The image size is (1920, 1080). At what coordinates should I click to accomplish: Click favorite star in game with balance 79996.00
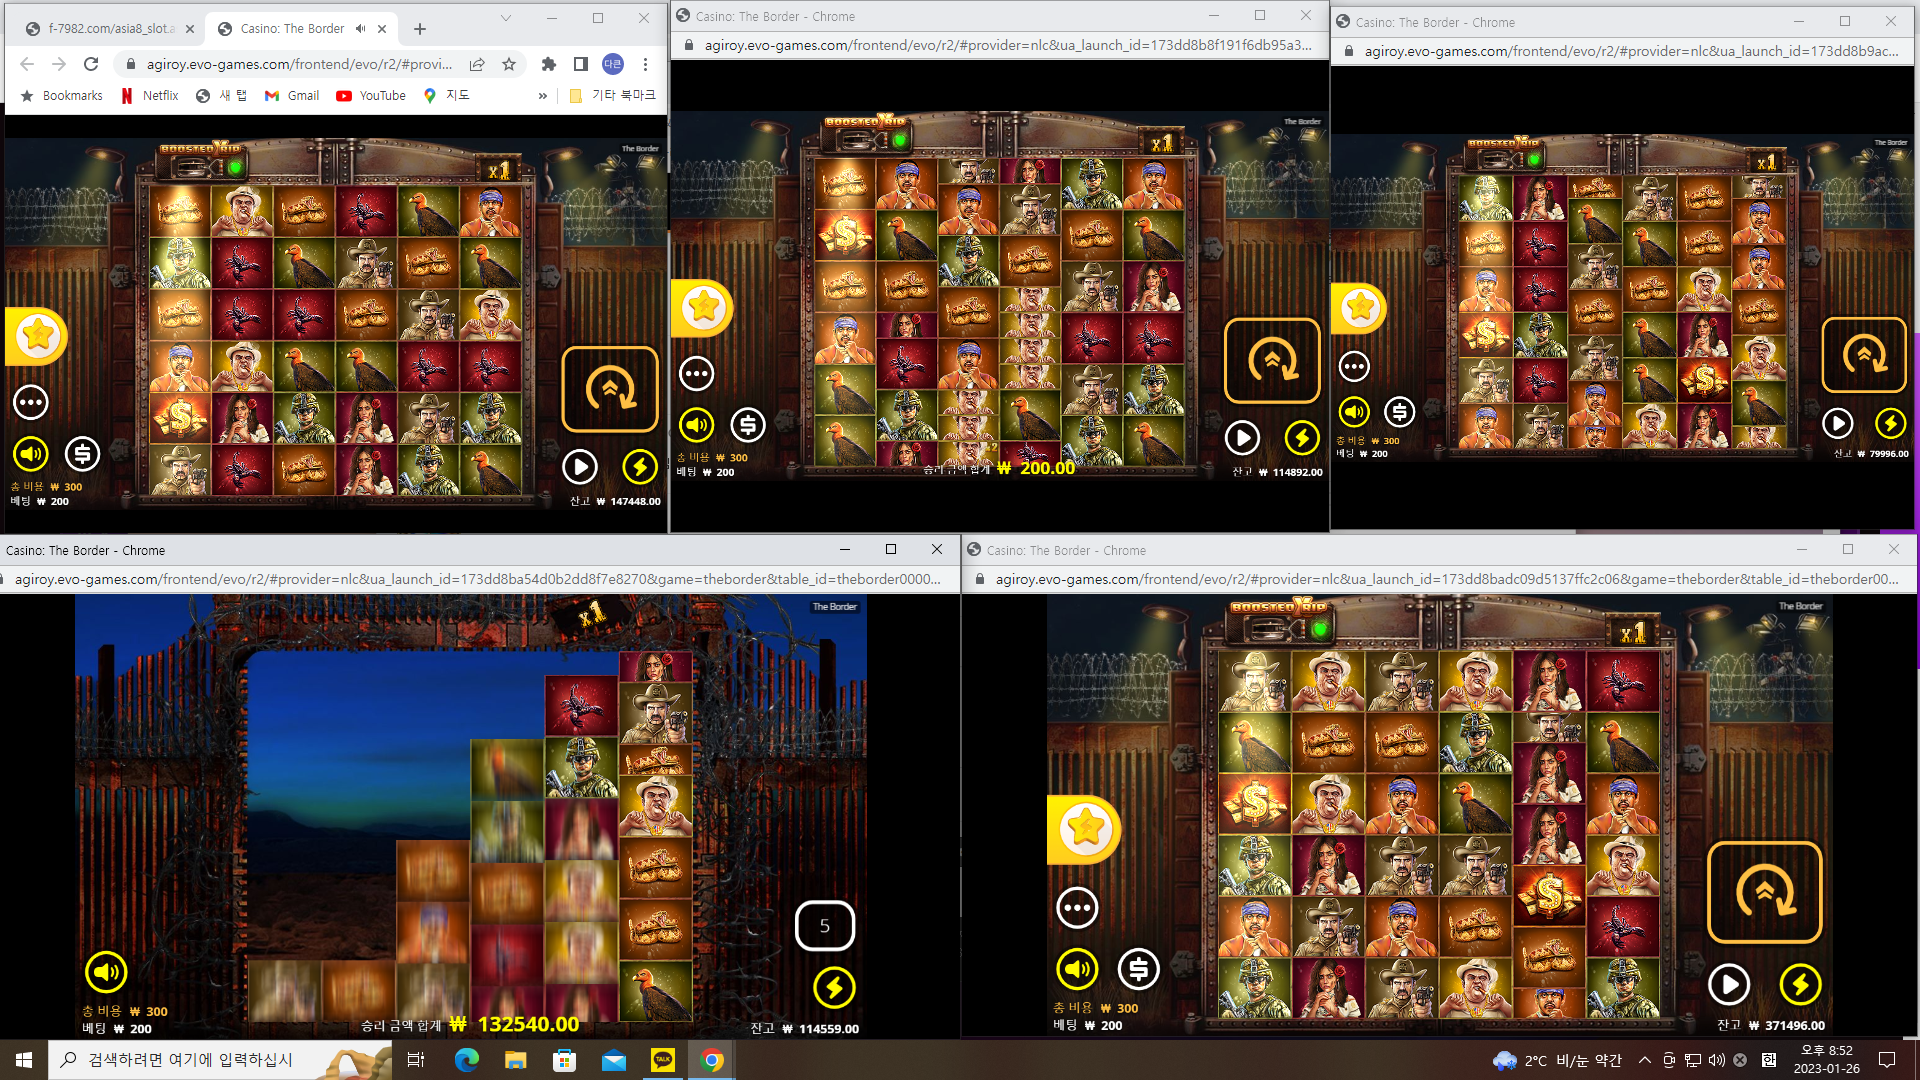[x=1360, y=308]
